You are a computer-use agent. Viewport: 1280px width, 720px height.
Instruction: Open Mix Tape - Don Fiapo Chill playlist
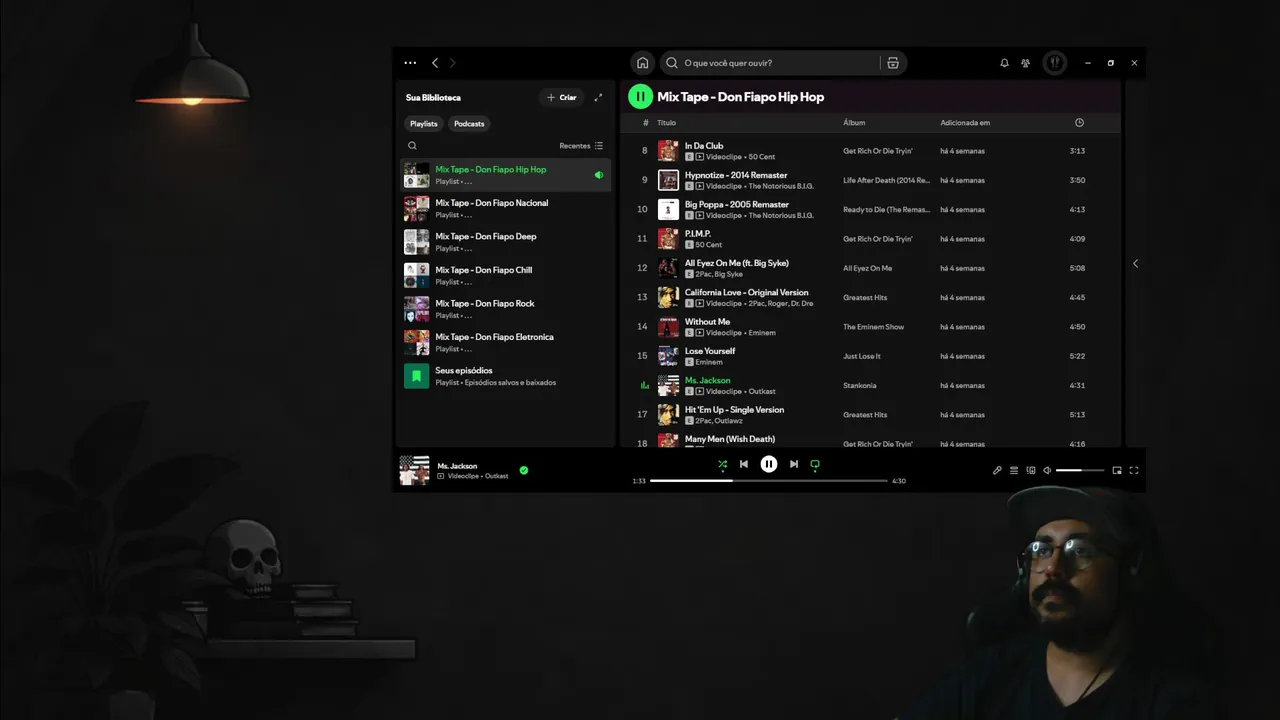point(506,275)
